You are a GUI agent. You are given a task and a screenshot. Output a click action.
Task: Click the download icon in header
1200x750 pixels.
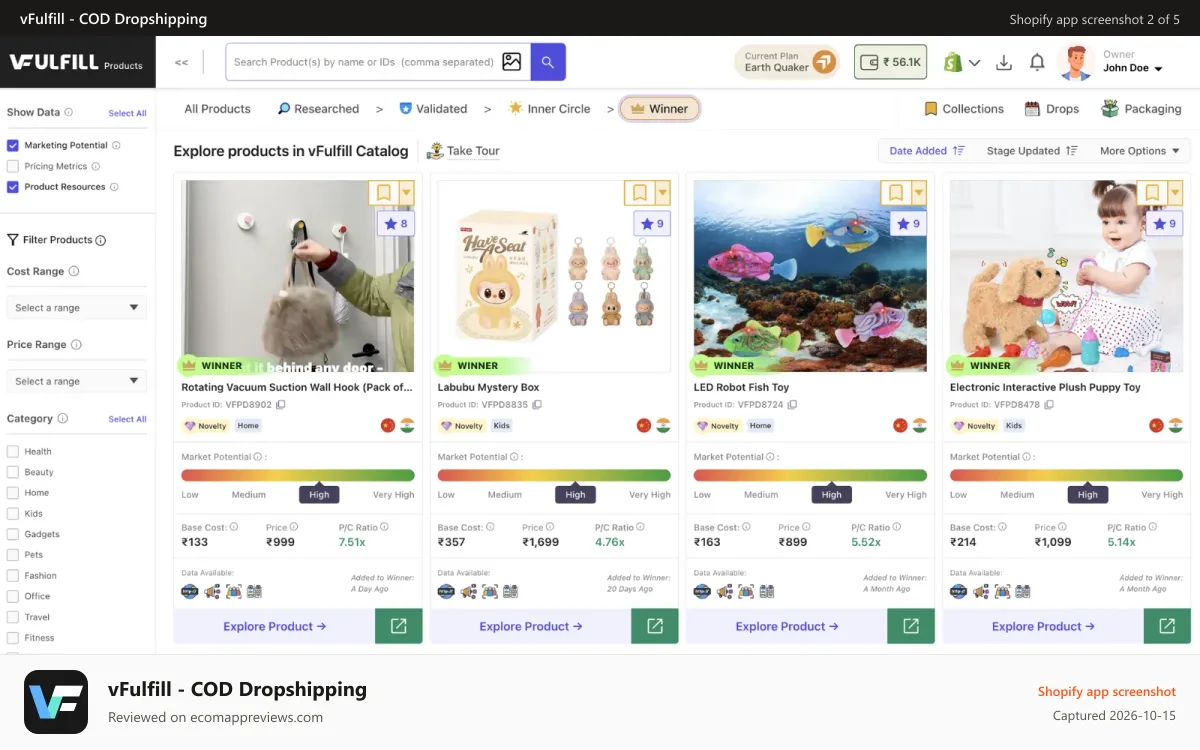tap(1004, 62)
